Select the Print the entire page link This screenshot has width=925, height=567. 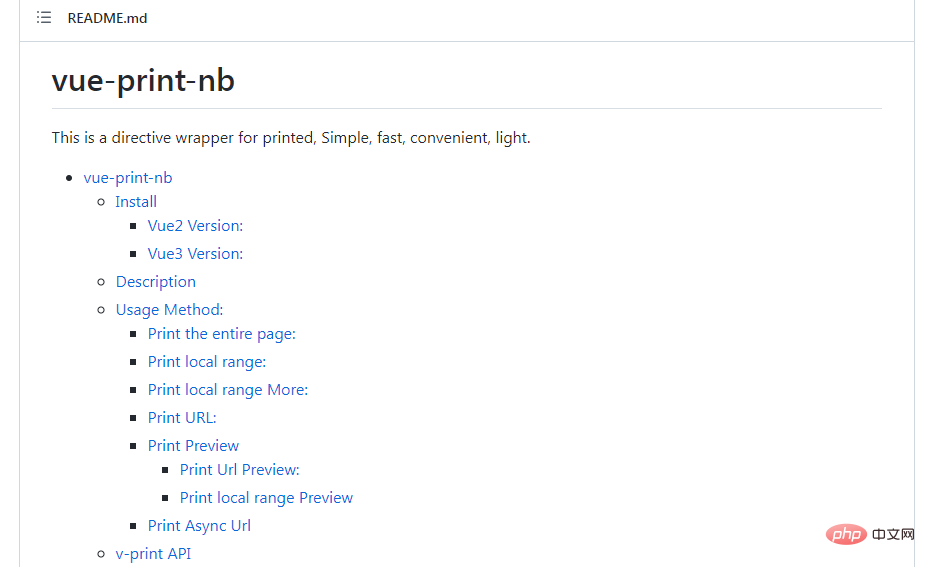222,334
